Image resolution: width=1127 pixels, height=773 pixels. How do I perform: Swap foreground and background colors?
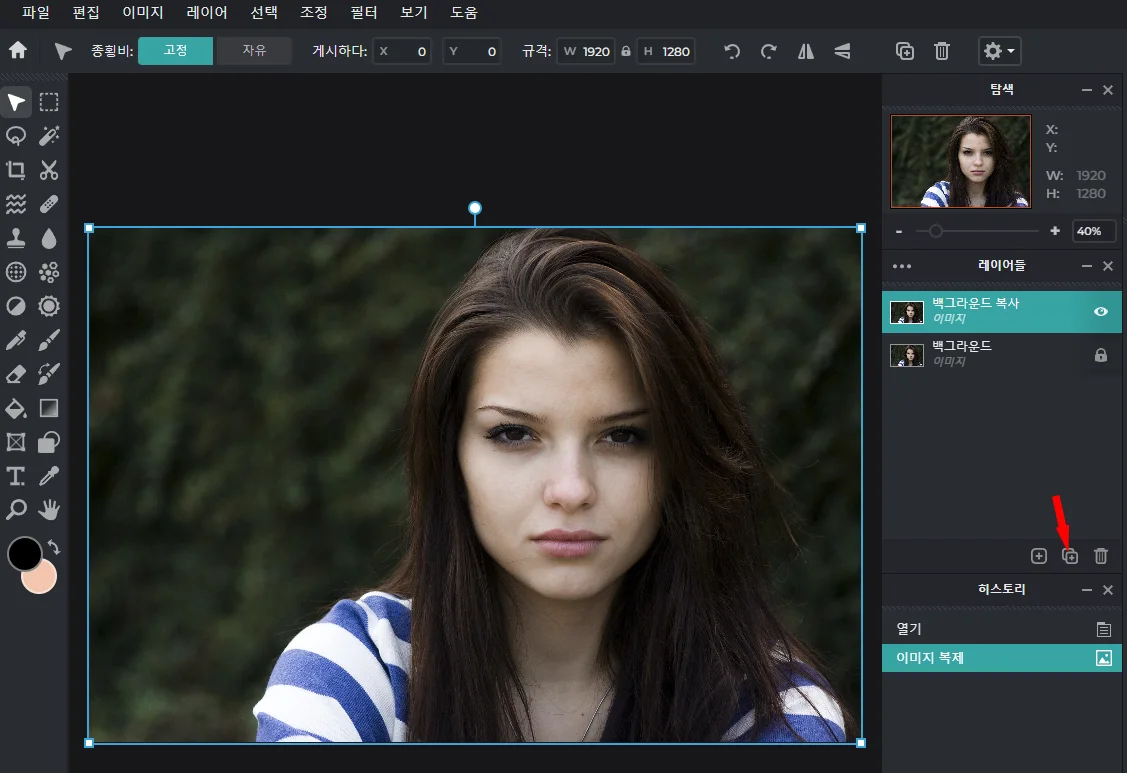click(x=54, y=547)
